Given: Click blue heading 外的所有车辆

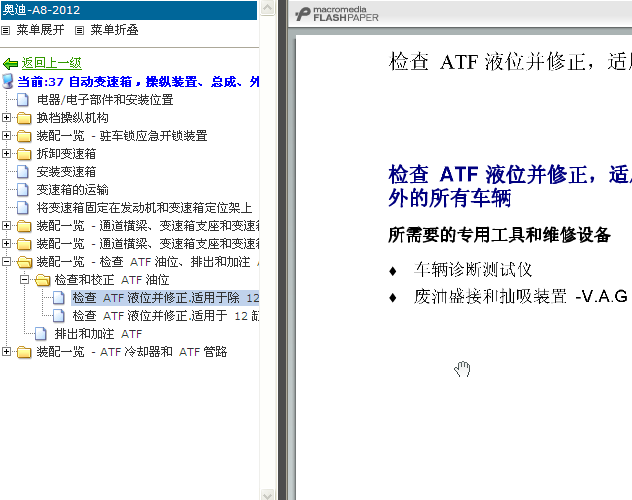Looking at the screenshot, I should [450, 198].
